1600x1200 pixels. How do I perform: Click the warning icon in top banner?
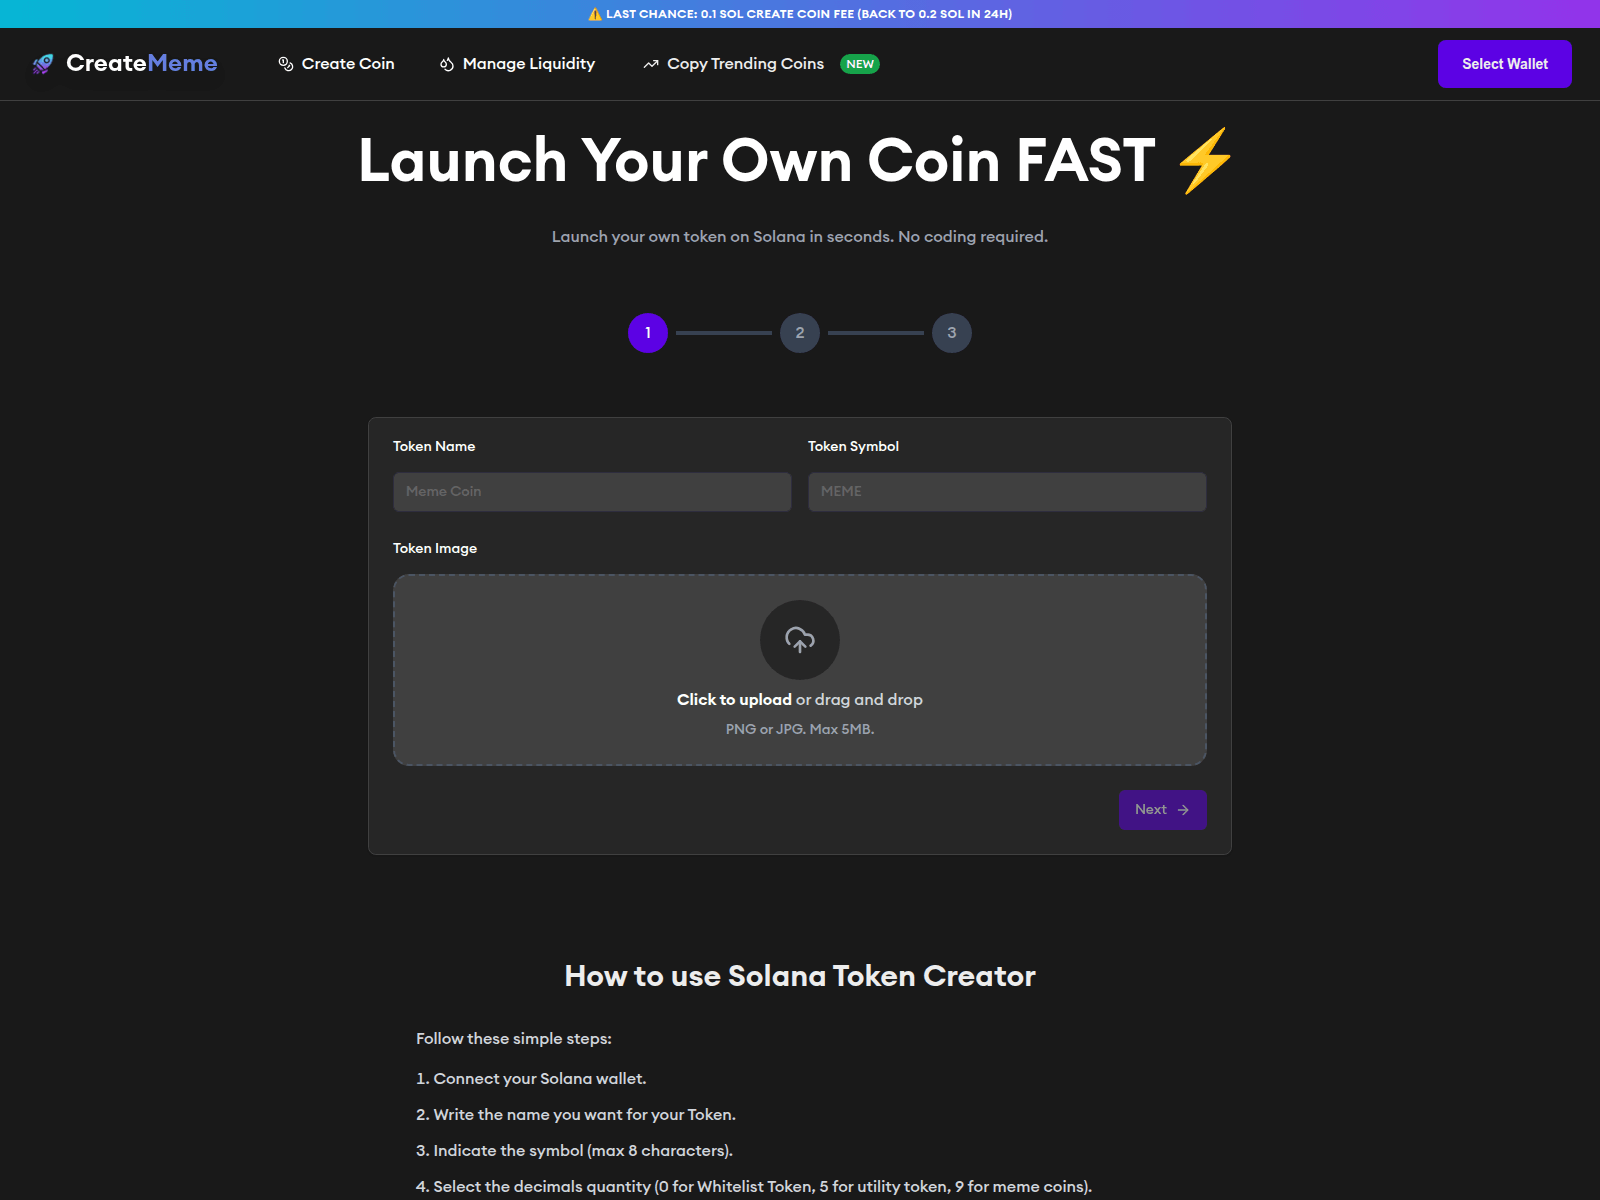click(x=595, y=14)
